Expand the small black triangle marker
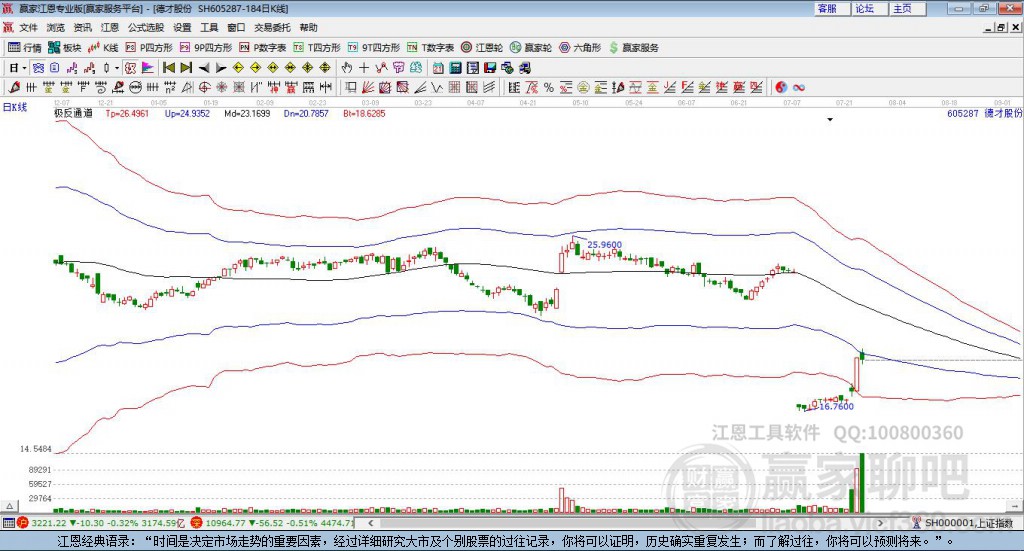 tap(830, 119)
